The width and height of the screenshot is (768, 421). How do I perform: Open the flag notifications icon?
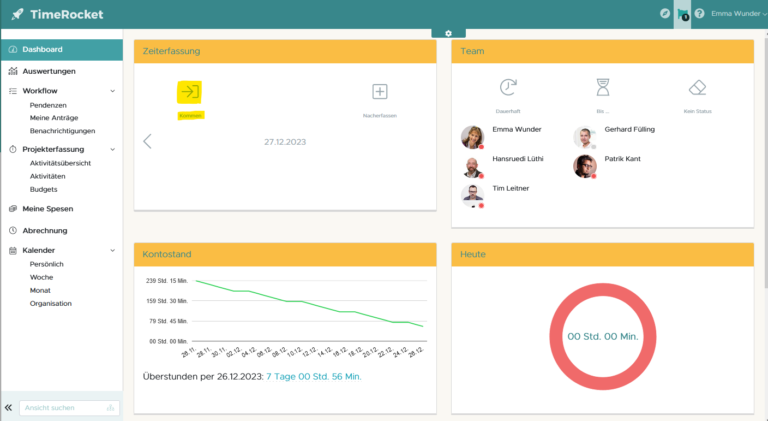(x=682, y=14)
